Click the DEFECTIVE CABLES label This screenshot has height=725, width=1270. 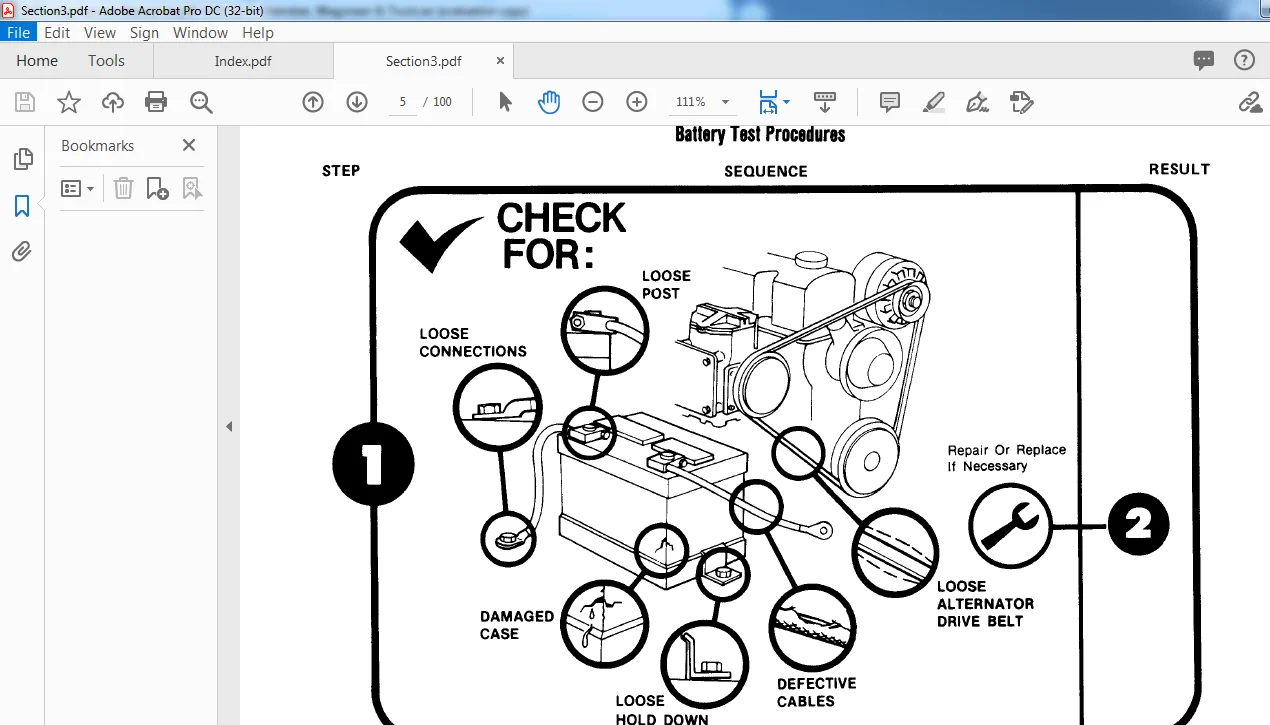coord(817,692)
